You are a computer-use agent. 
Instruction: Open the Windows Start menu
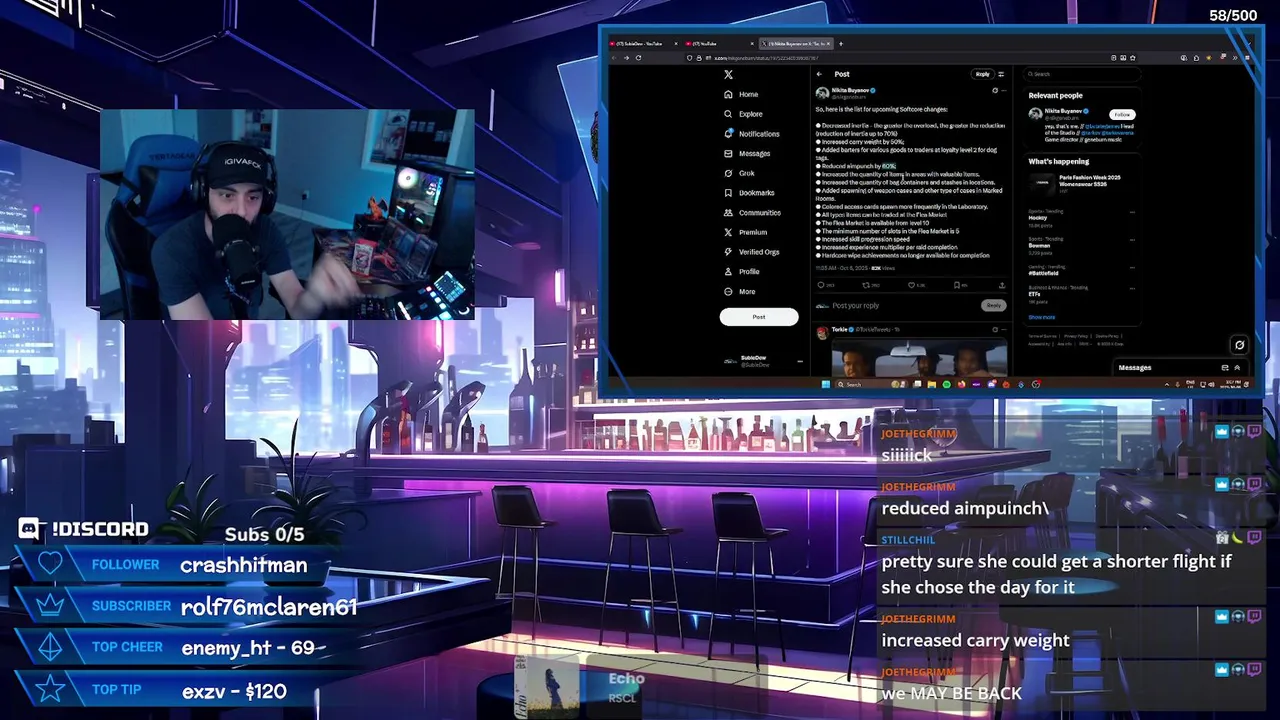pos(825,384)
